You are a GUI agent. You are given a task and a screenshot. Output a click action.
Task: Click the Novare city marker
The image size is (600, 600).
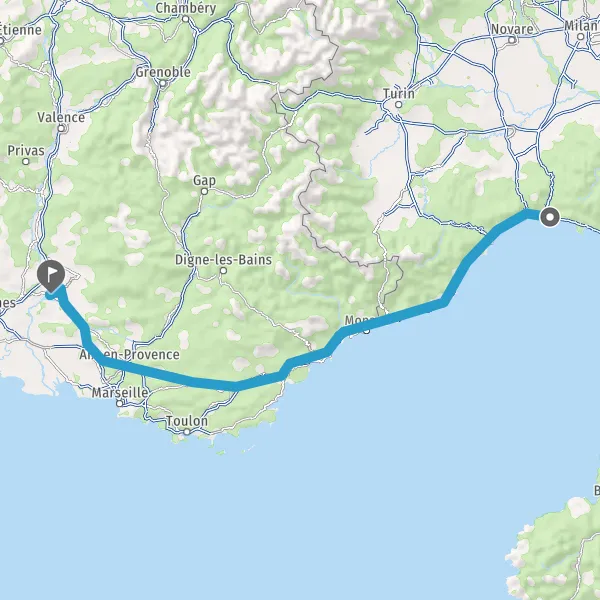point(512,40)
